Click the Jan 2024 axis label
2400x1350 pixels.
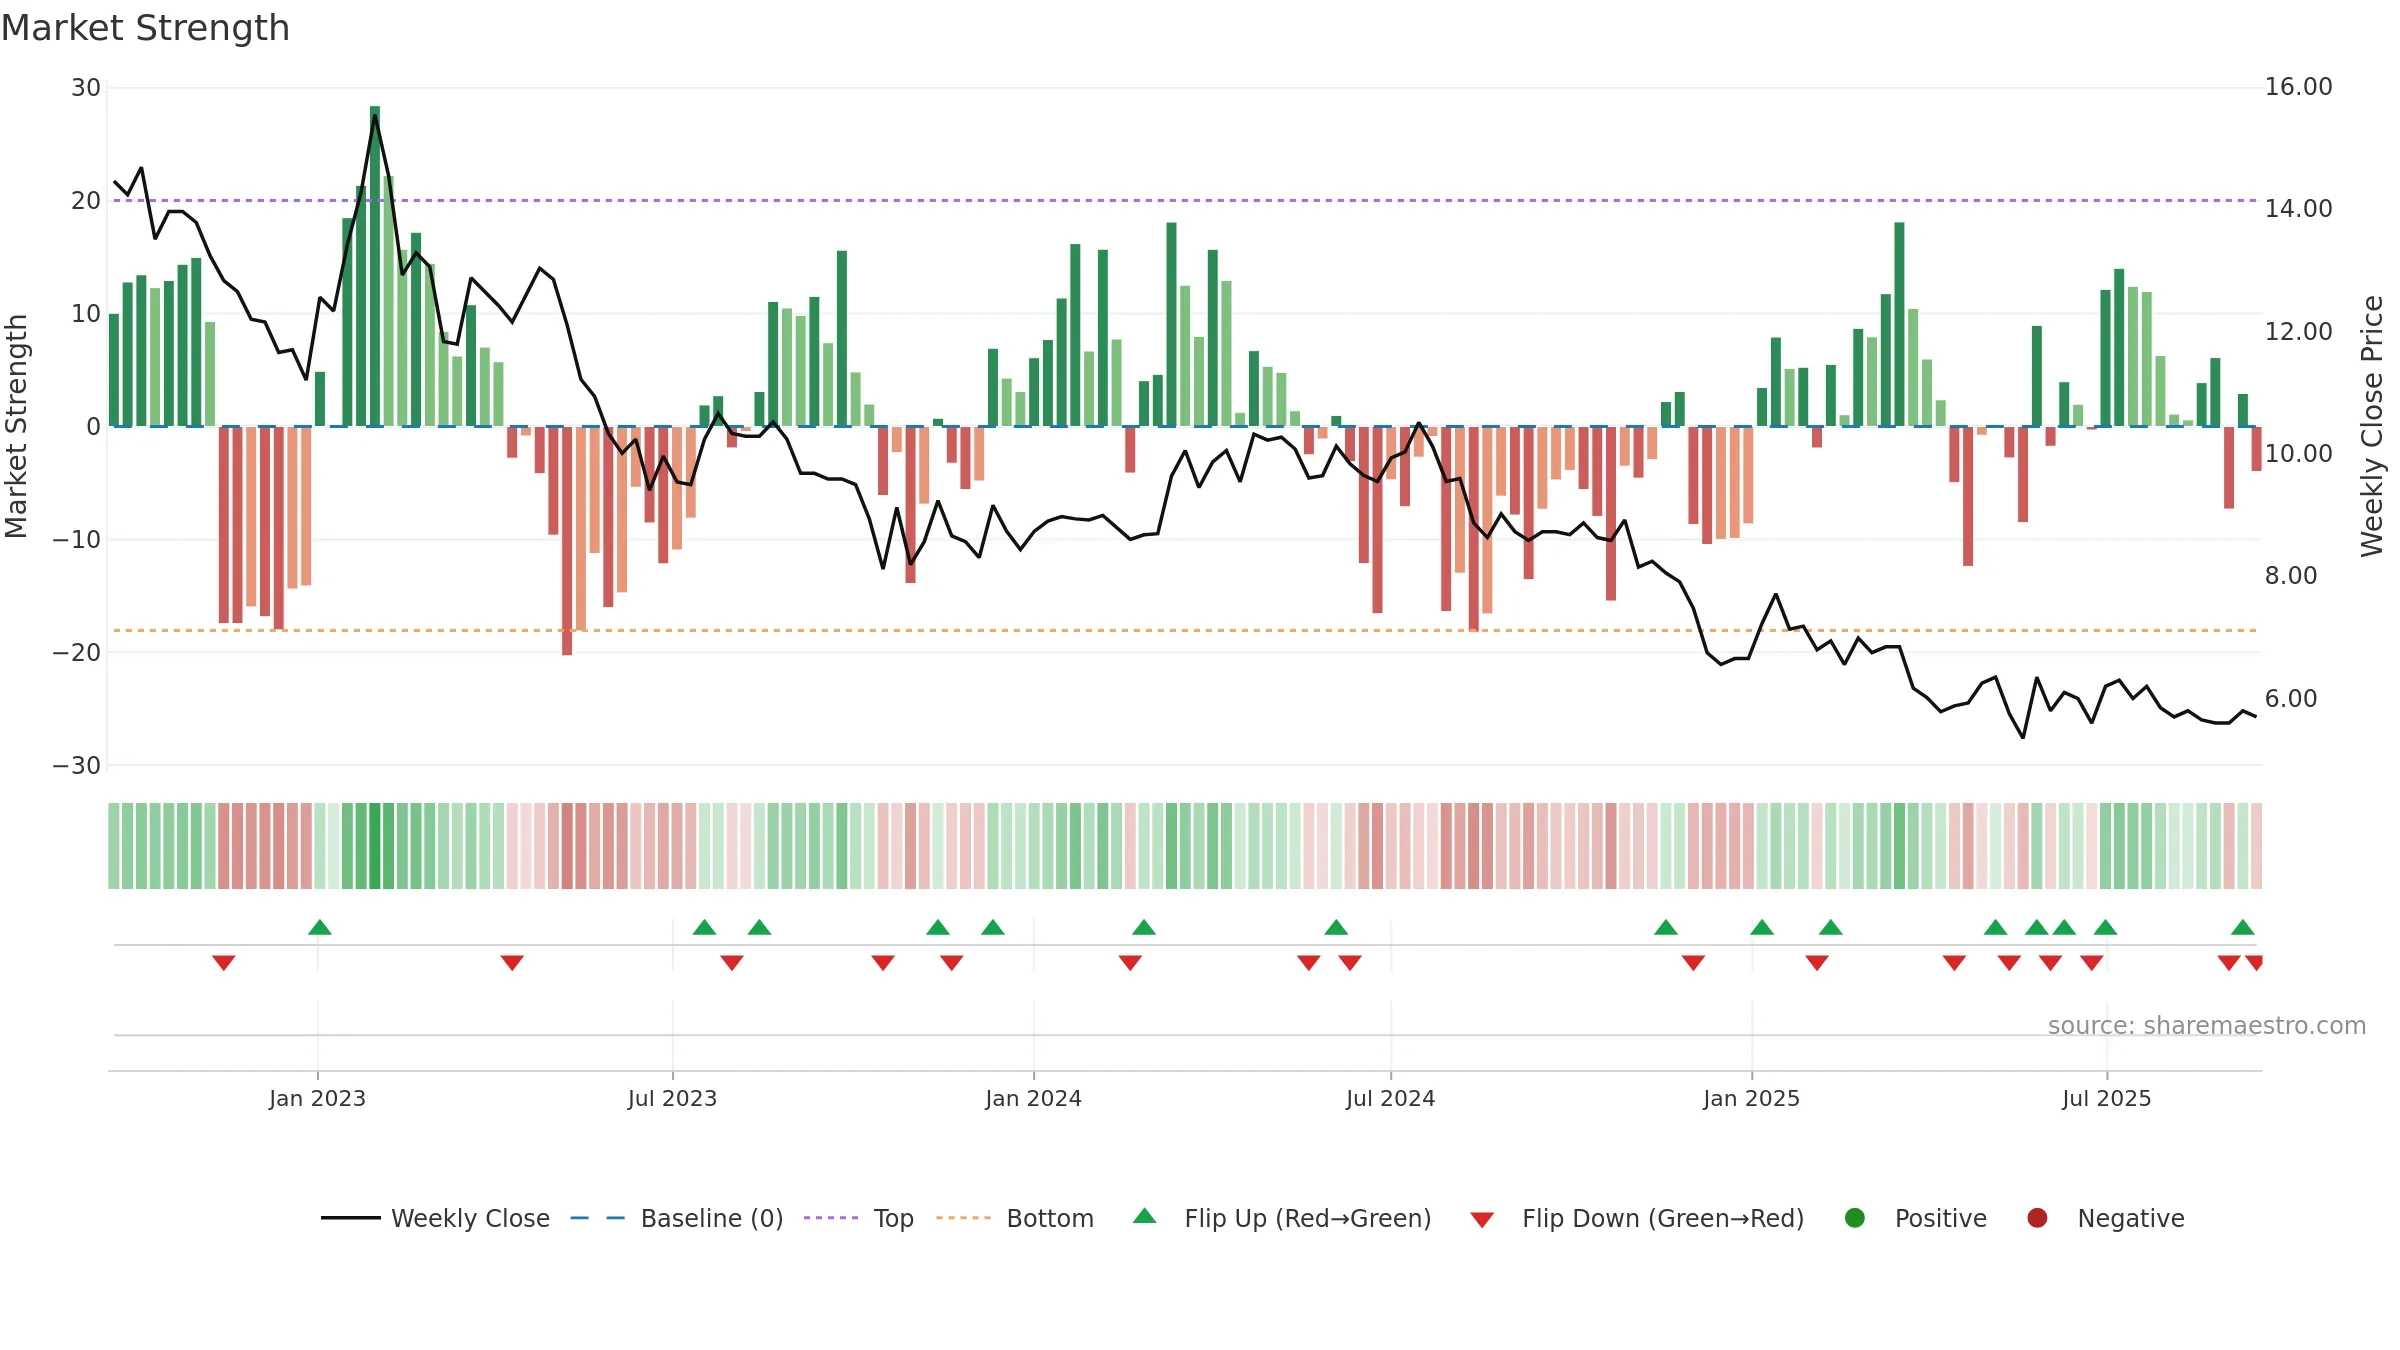[x=1033, y=1099]
